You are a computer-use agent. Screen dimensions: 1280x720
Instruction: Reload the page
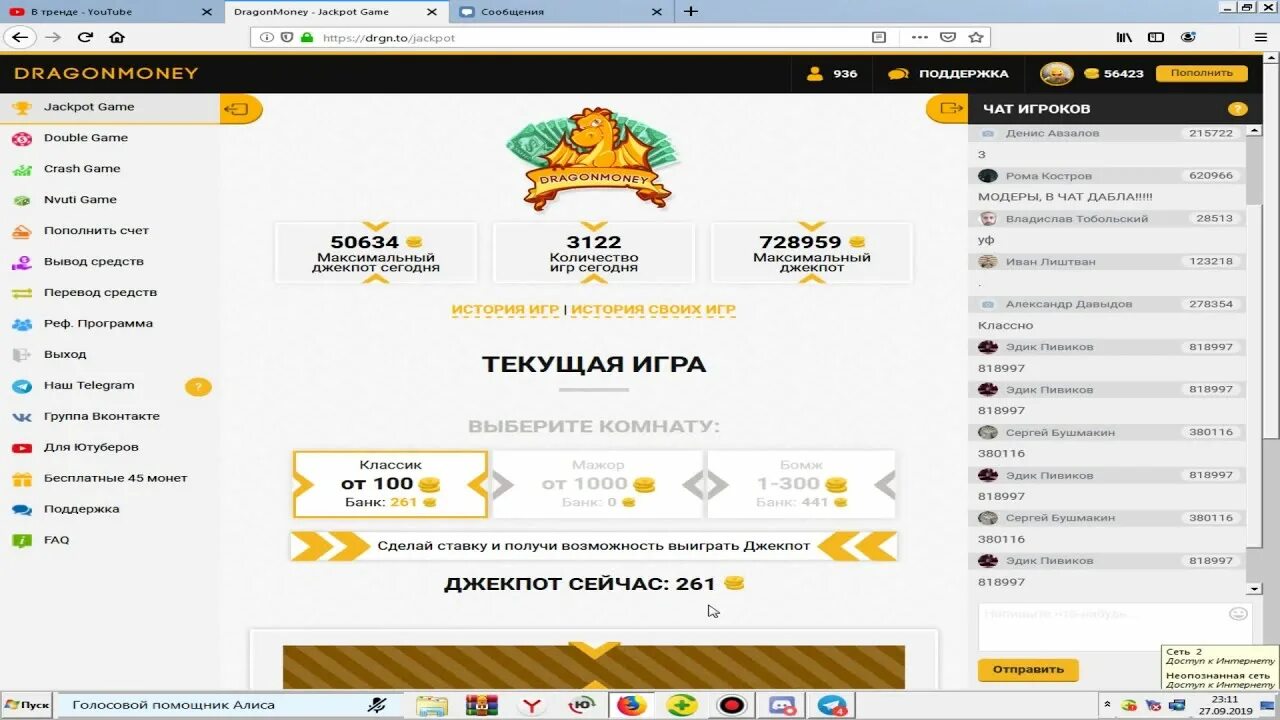[x=85, y=38]
